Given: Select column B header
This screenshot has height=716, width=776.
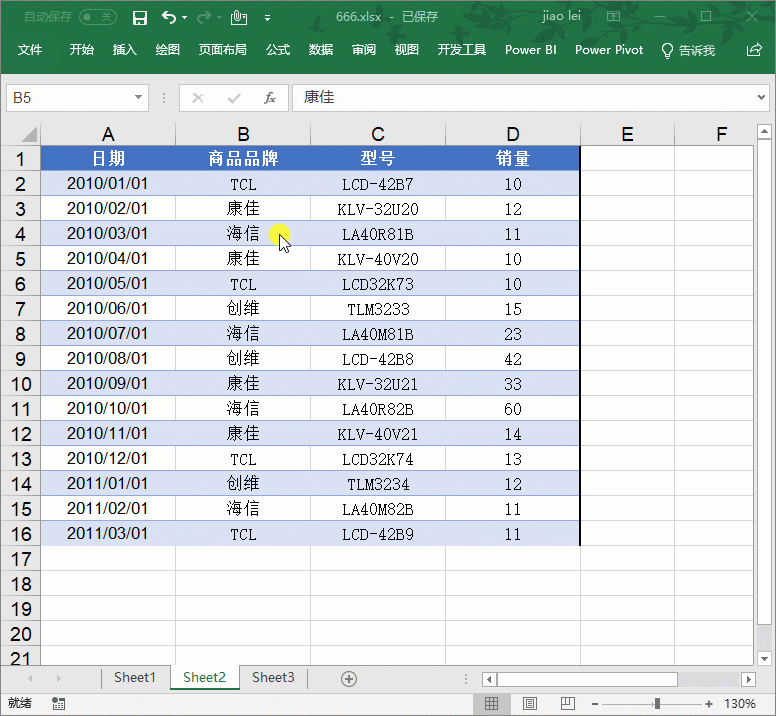Looking at the screenshot, I should 243,134.
